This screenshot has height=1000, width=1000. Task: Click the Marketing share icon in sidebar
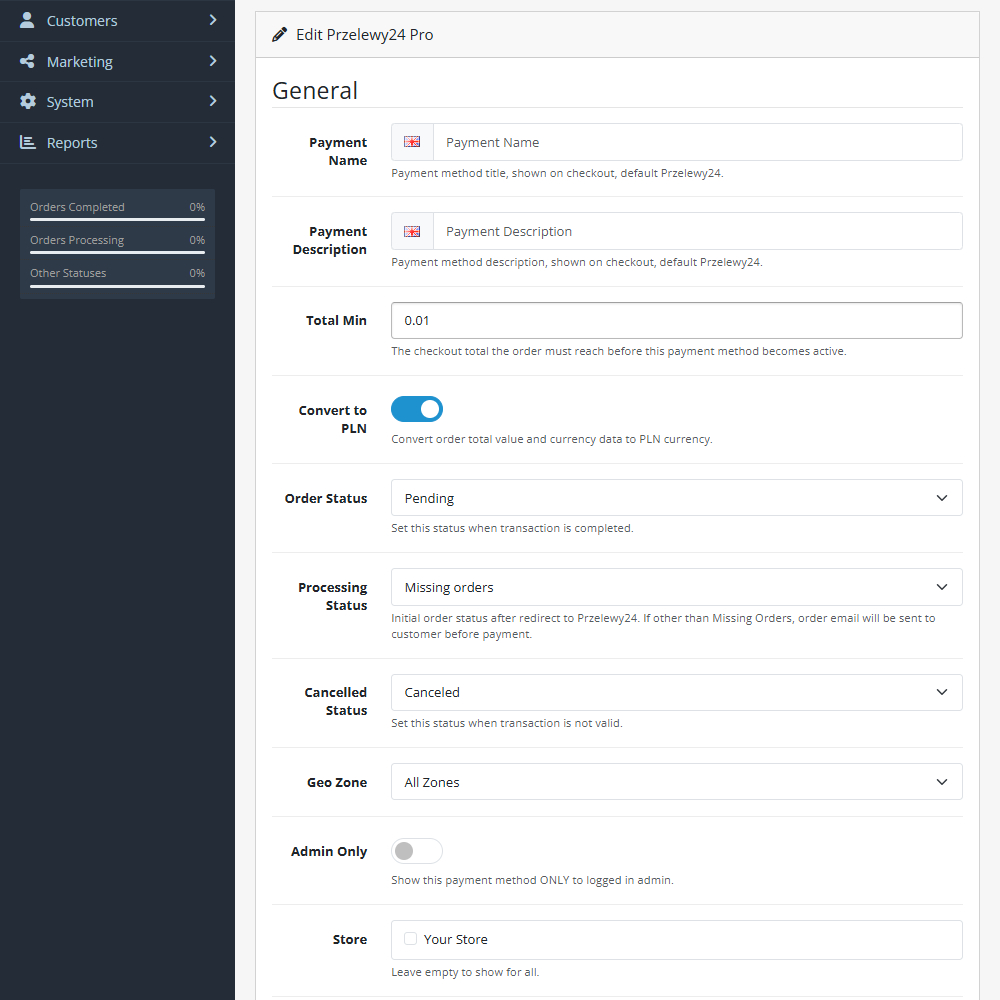pyautogui.click(x=28, y=61)
